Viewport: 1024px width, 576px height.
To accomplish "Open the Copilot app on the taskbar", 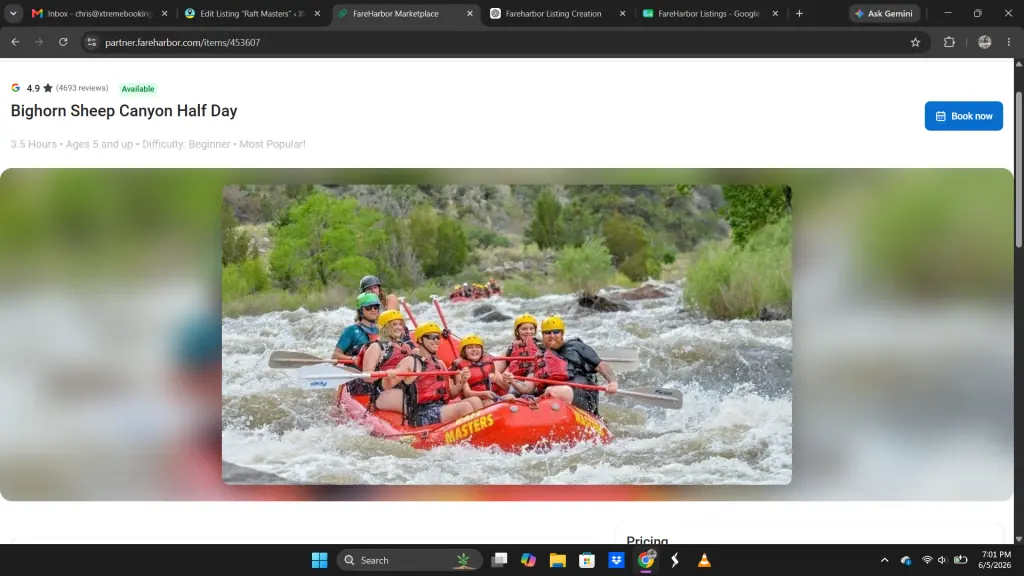I will point(528,560).
